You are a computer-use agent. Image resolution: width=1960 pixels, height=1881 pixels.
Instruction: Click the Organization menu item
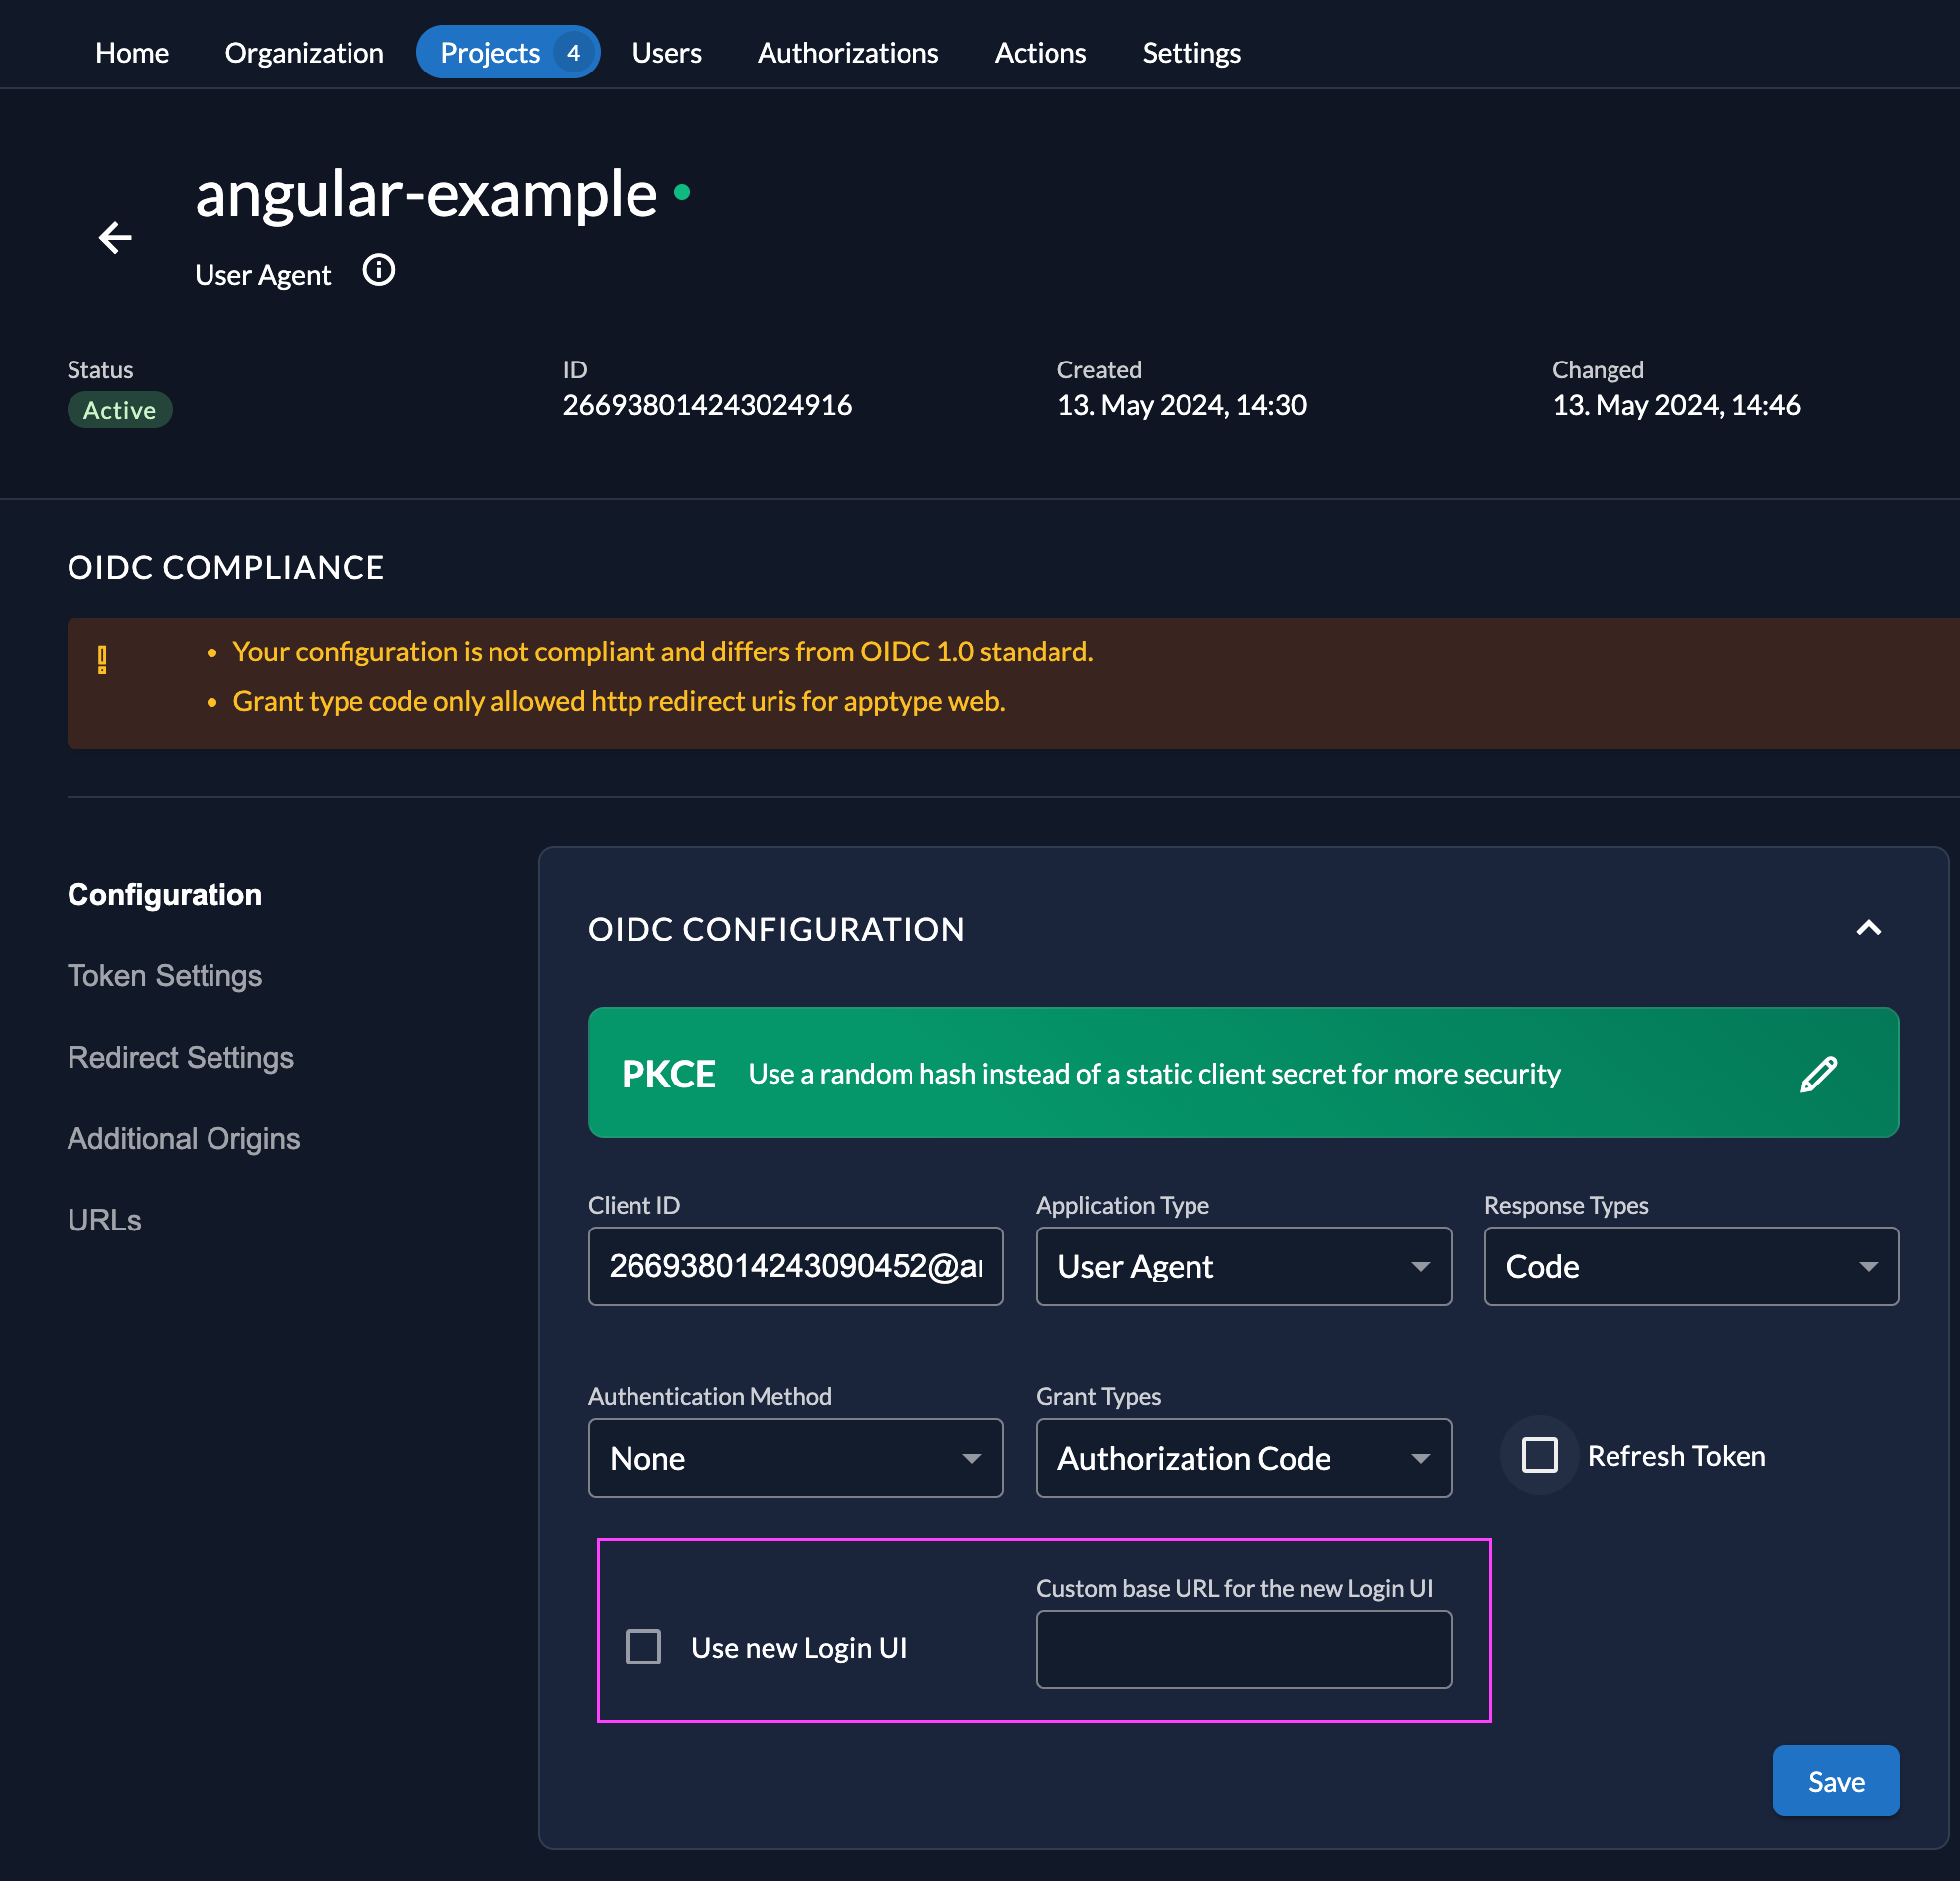(303, 51)
